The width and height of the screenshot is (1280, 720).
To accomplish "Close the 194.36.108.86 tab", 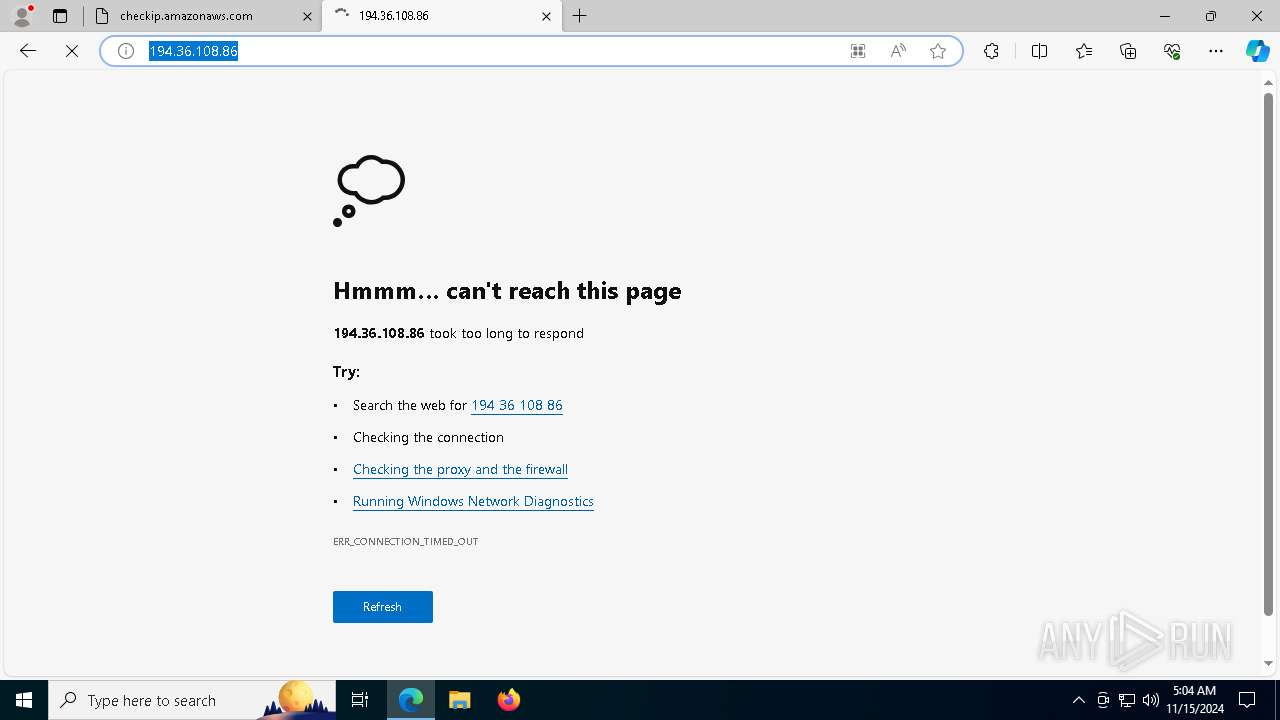I will [546, 16].
